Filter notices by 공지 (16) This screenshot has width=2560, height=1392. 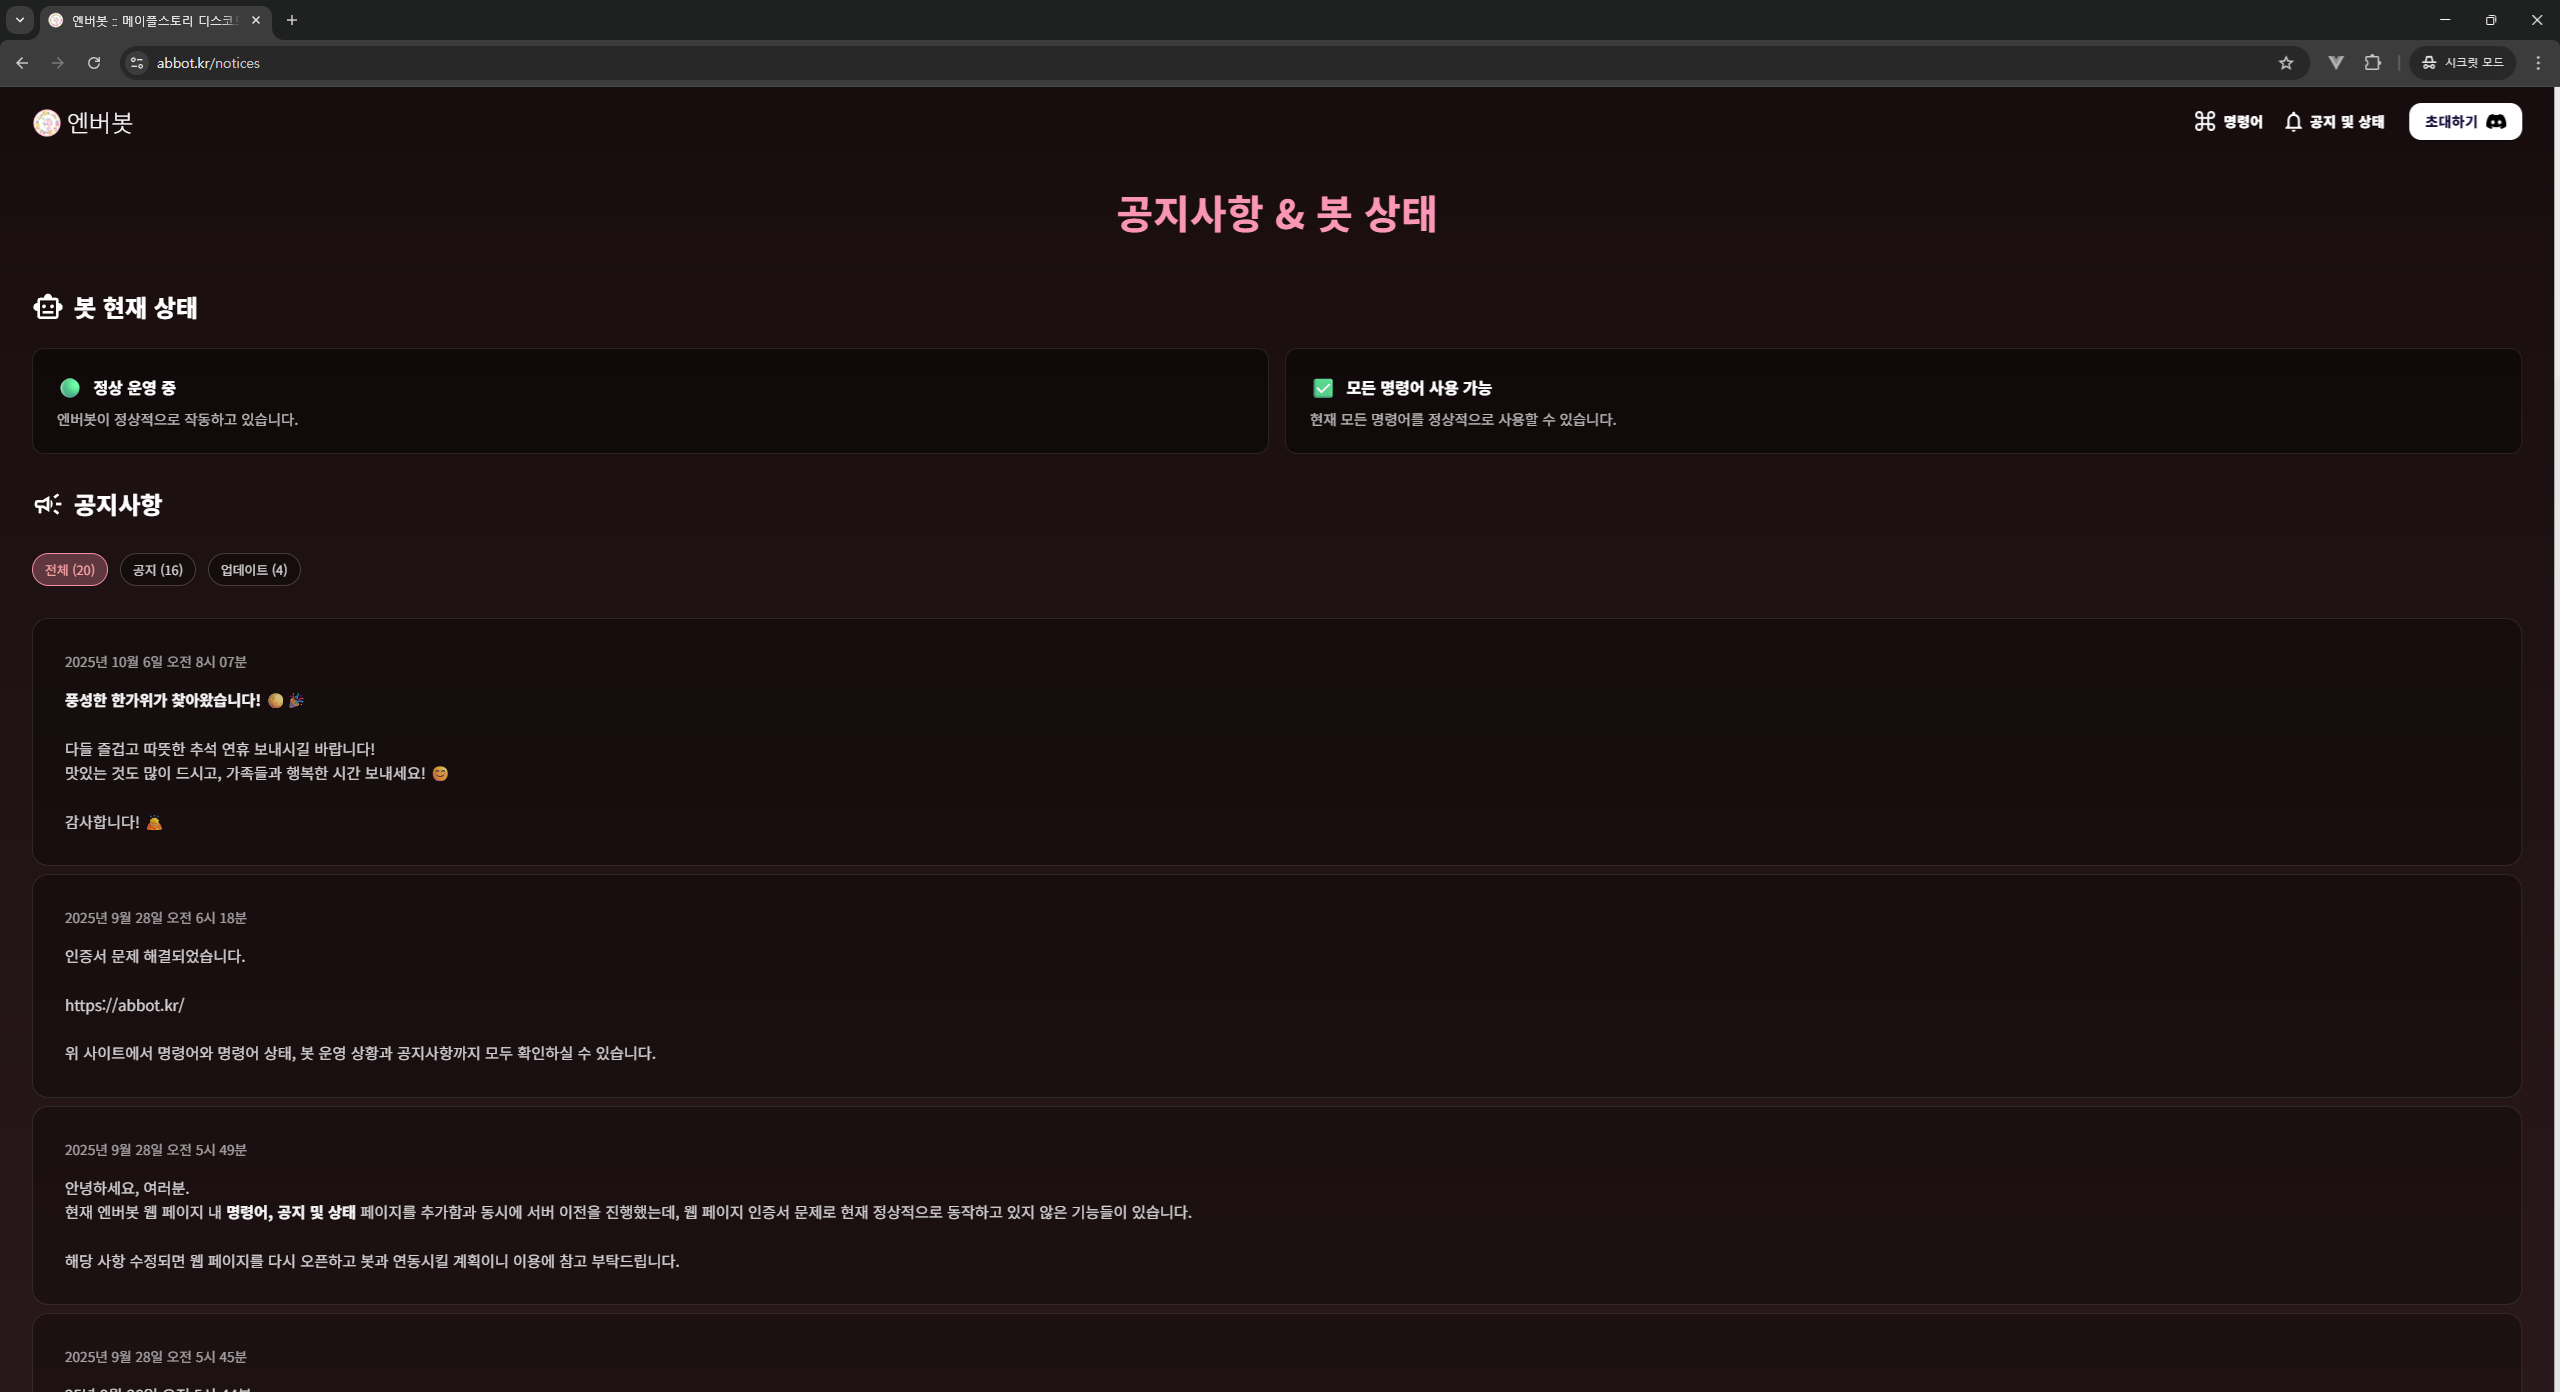pos(158,570)
